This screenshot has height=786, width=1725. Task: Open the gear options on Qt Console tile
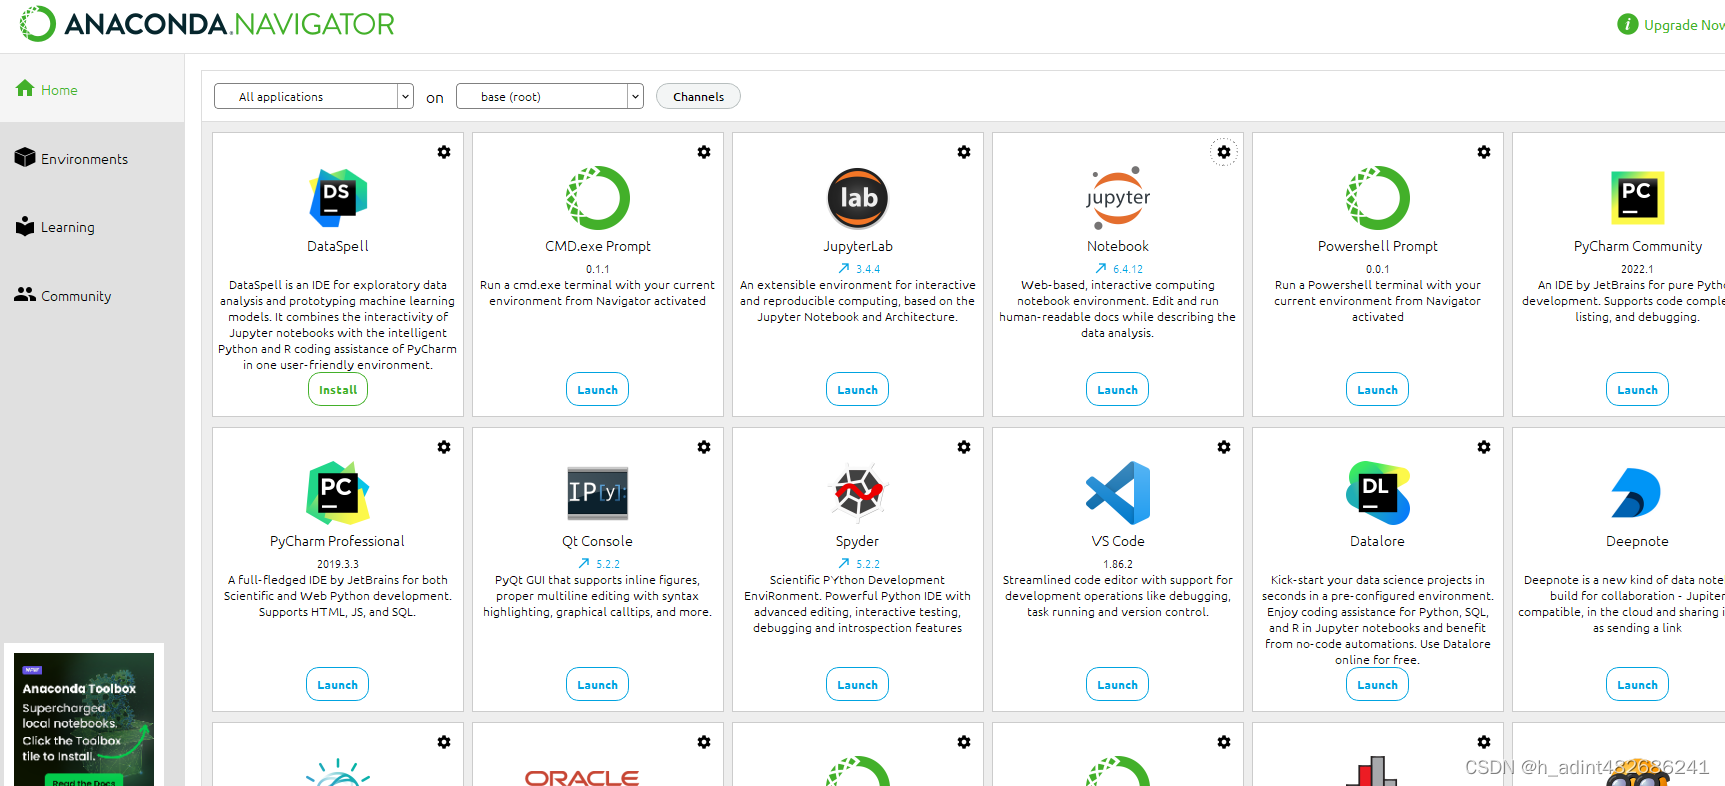[x=704, y=447]
